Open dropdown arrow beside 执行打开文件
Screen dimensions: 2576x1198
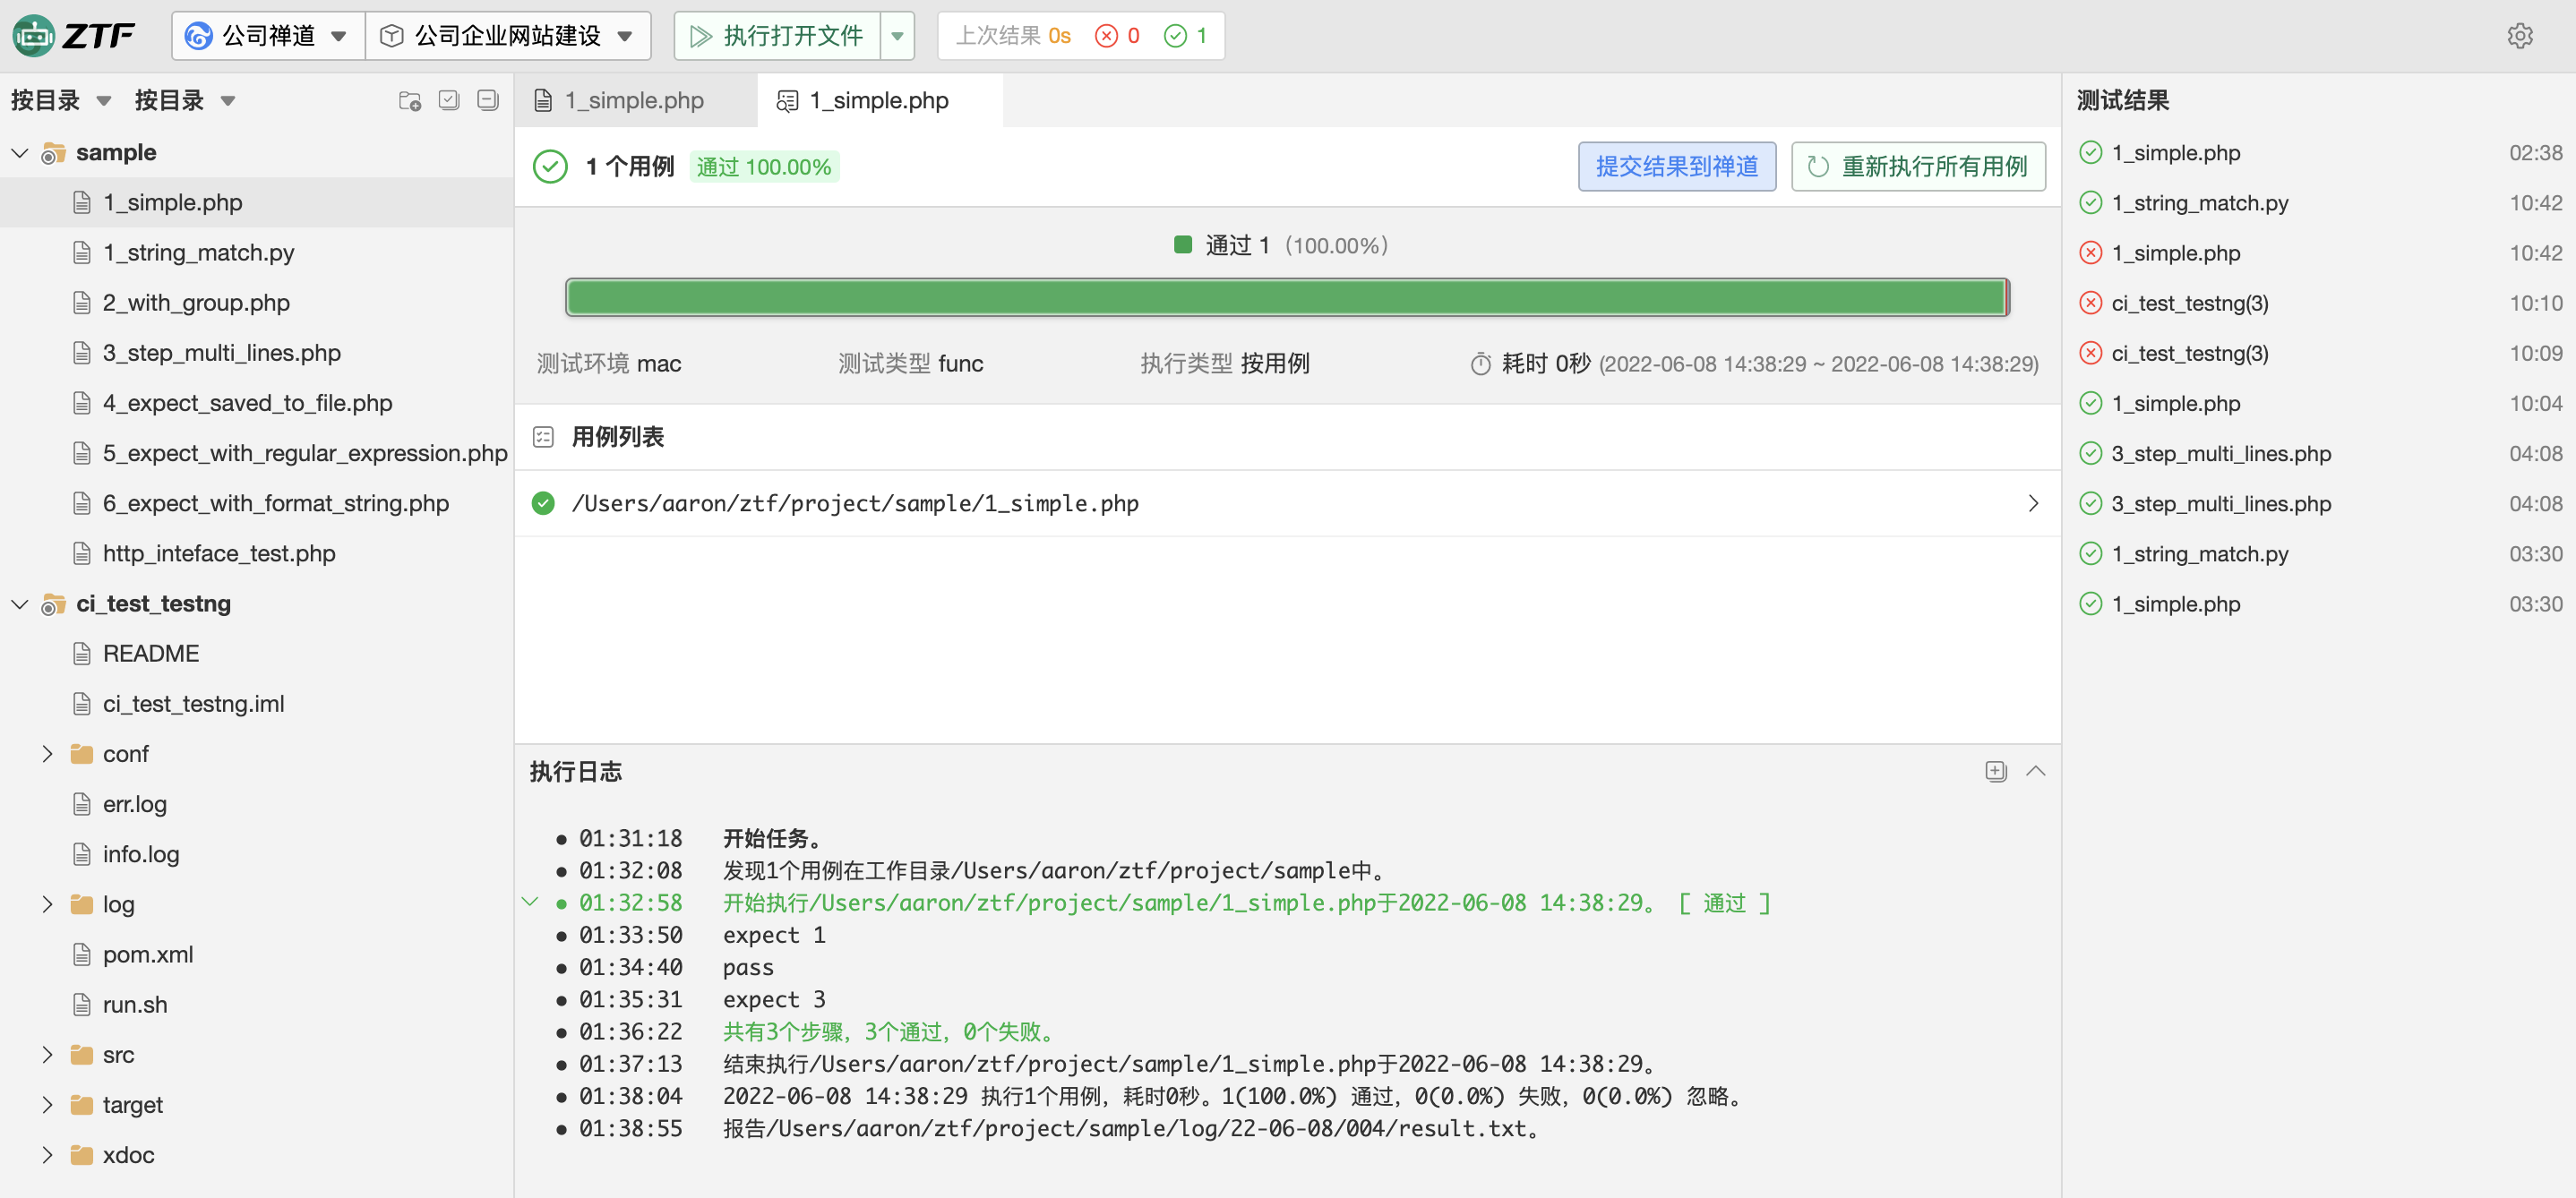pyautogui.click(x=897, y=36)
